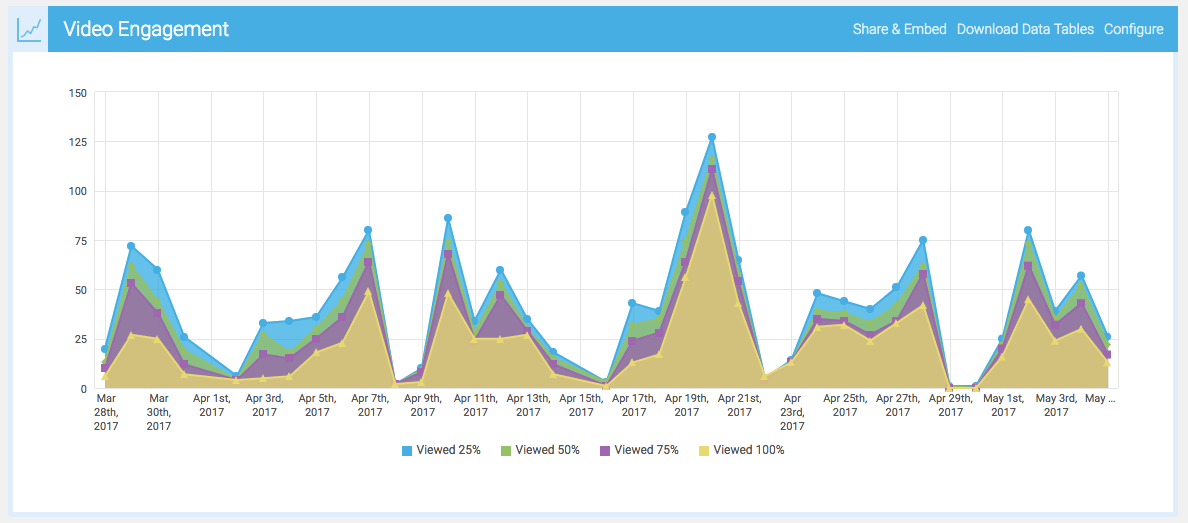This screenshot has height=523, width=1188.
Task: Click the Apr 17th, 2017 axis label
Action: (633, 405)
